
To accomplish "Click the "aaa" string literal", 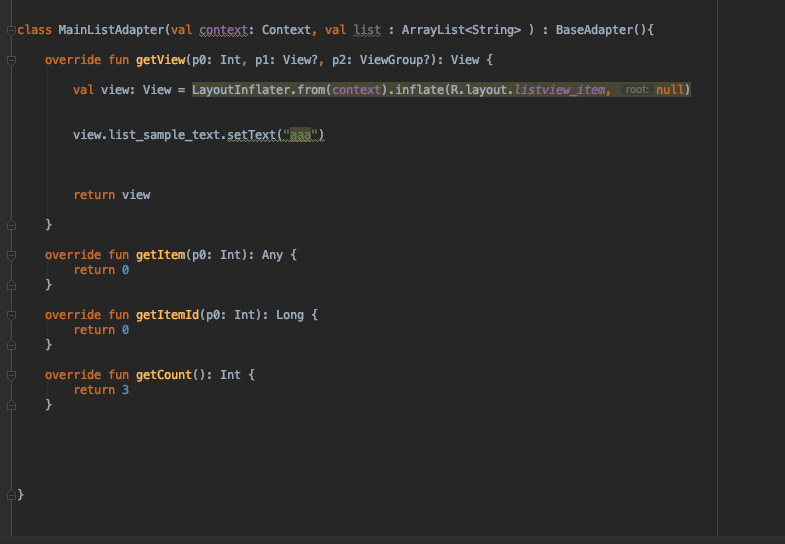I will (300, 135).
